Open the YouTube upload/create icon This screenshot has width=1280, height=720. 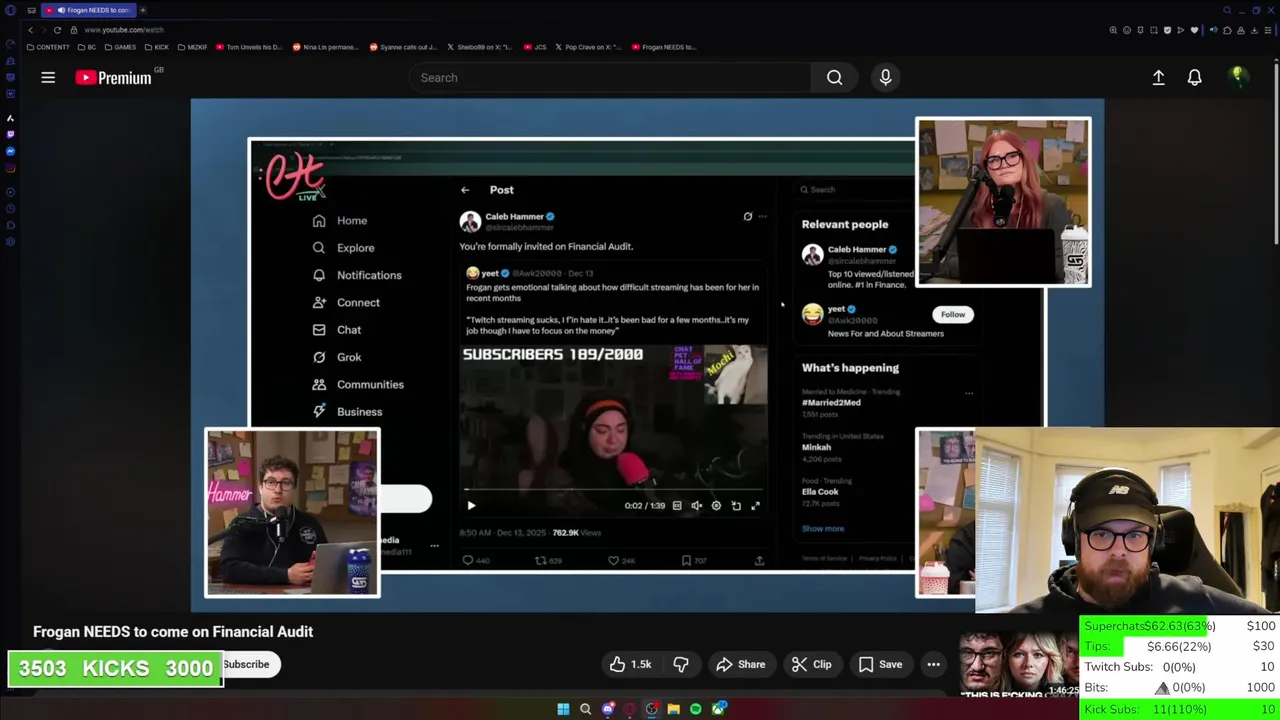(x=1158, y=77)
